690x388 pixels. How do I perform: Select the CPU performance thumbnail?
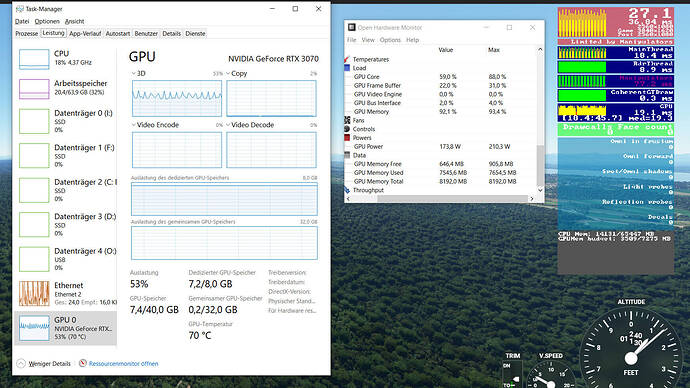34,59
